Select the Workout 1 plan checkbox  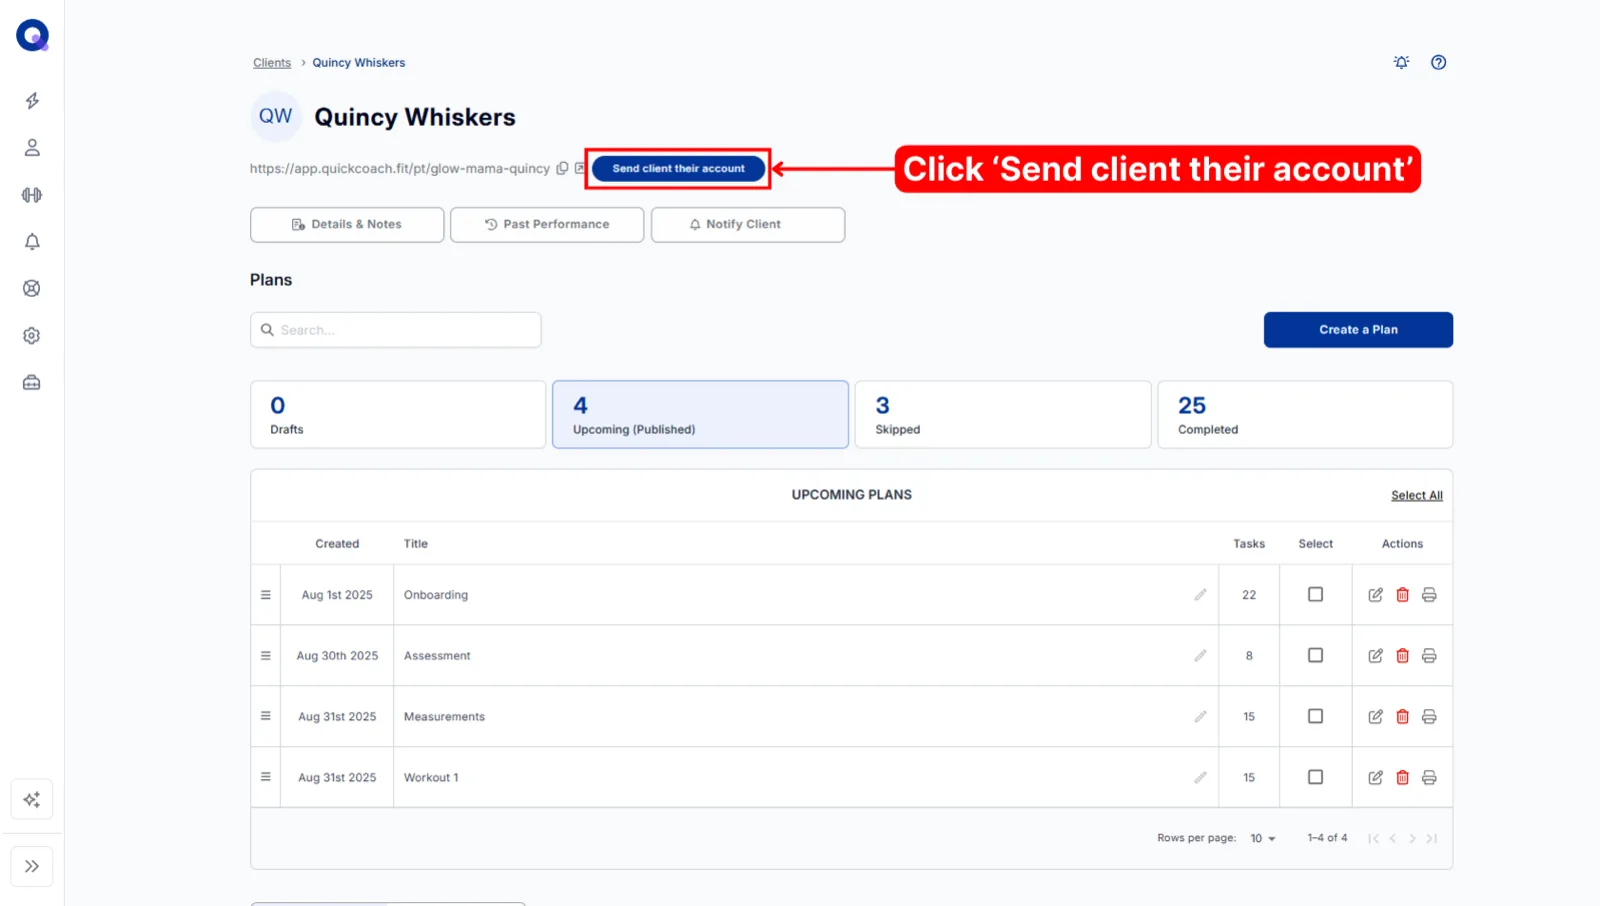point(1316,778)
